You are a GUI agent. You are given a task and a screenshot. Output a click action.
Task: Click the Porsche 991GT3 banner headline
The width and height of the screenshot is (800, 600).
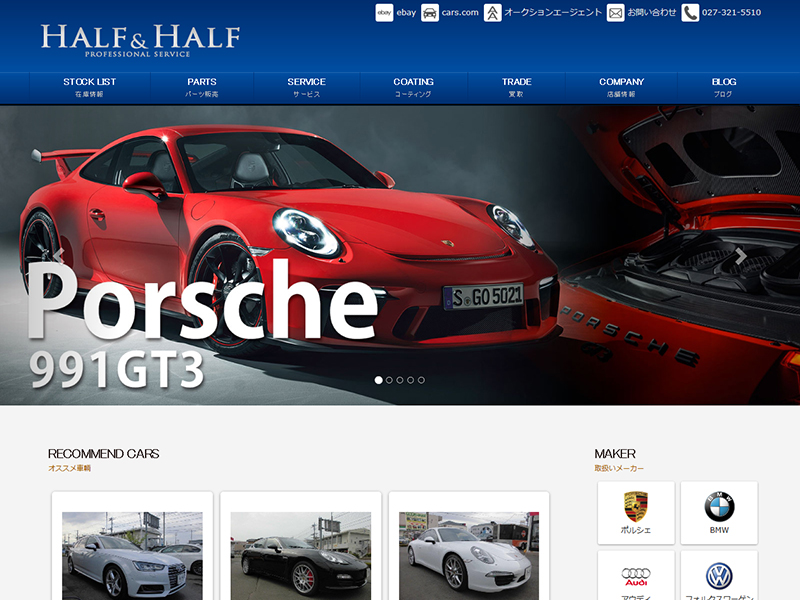(203, 324)
